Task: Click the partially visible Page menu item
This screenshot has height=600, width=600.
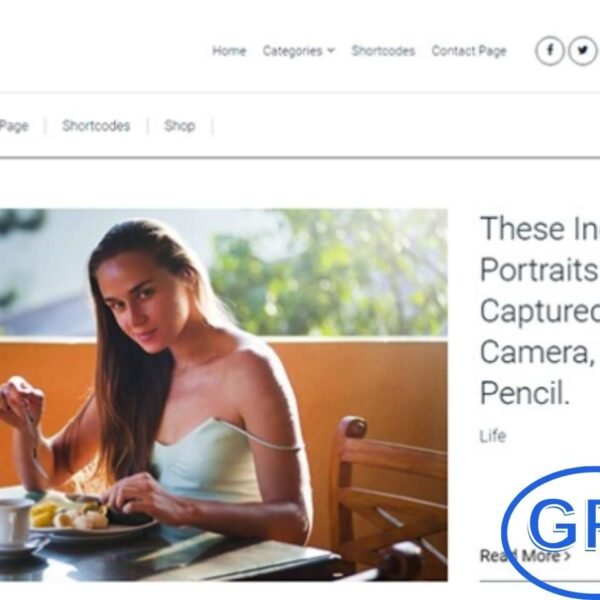Action: click(14, 126)
